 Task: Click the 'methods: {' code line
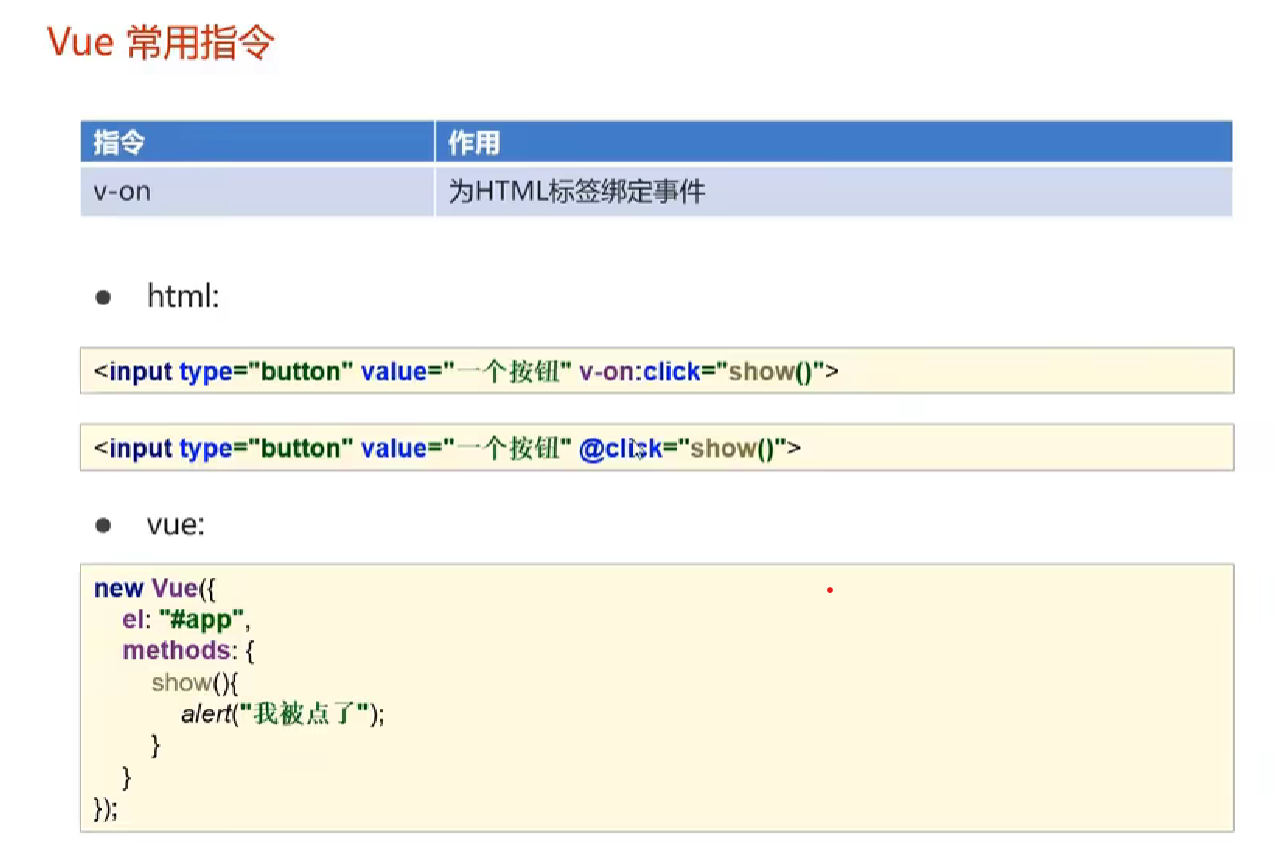pos(190,651)
